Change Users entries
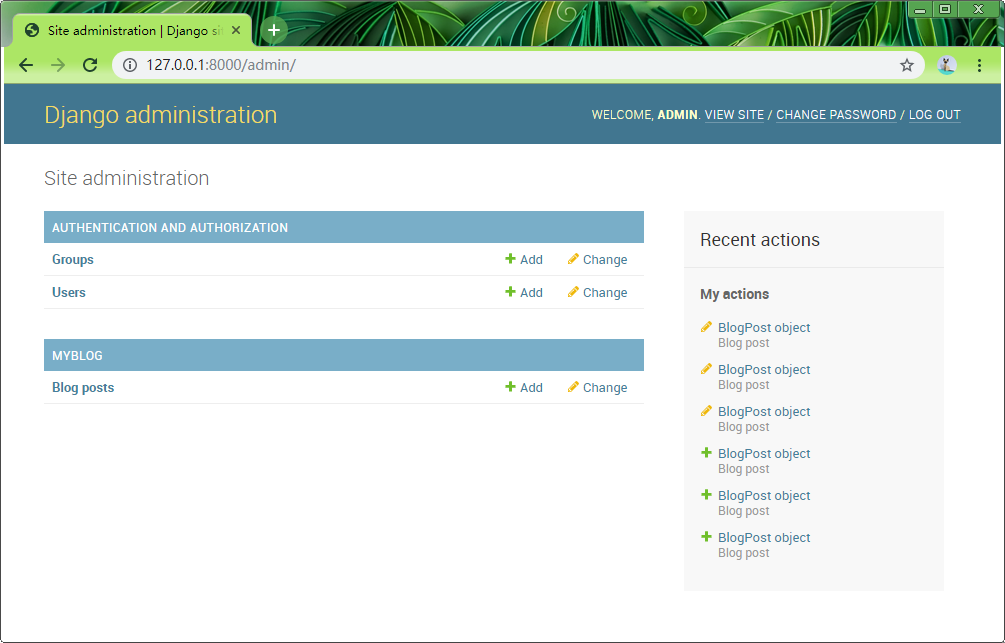 pyautogui.click(x=597, y=292)
